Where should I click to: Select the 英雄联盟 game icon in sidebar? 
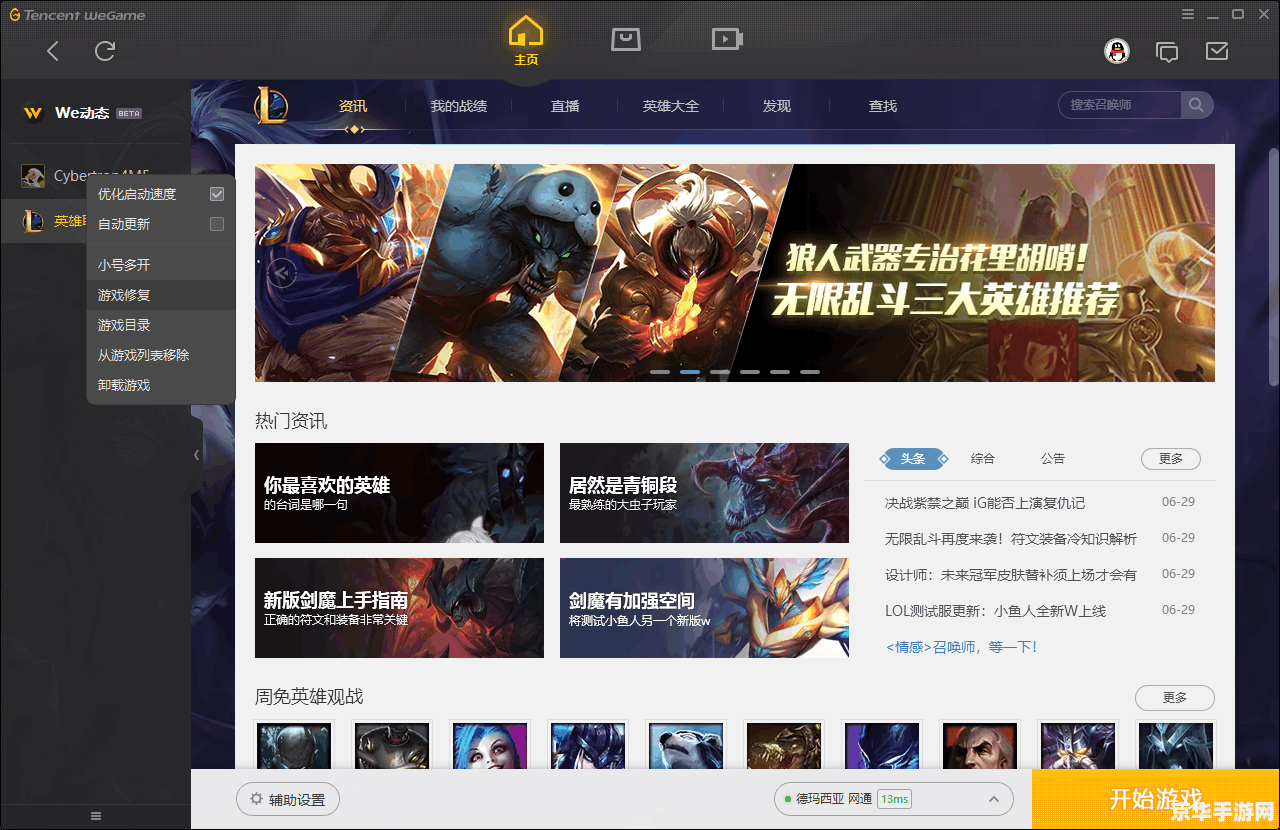33,221
